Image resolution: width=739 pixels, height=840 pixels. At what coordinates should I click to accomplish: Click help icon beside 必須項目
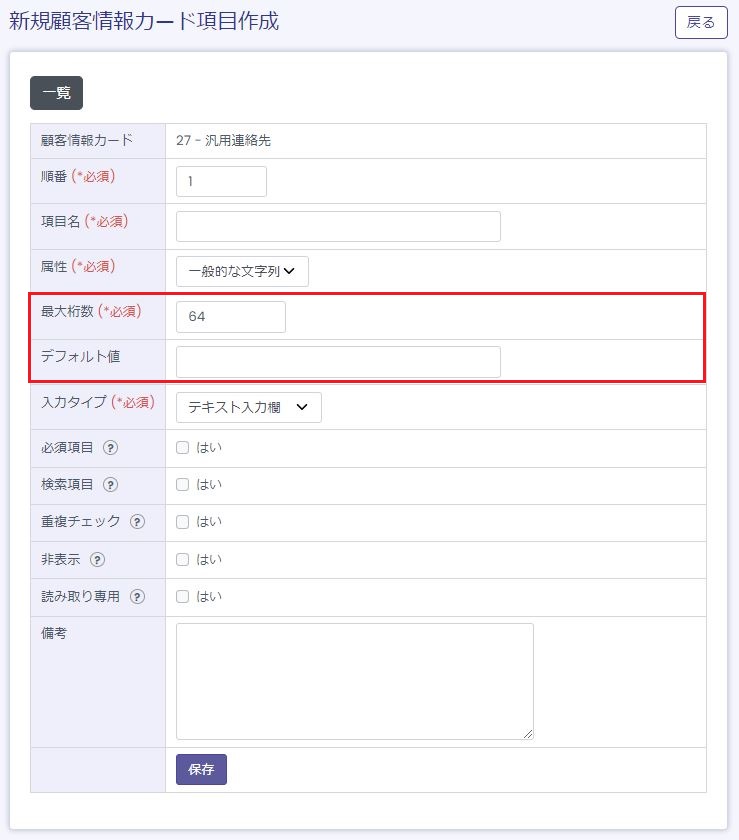click(x=111, y=448)
